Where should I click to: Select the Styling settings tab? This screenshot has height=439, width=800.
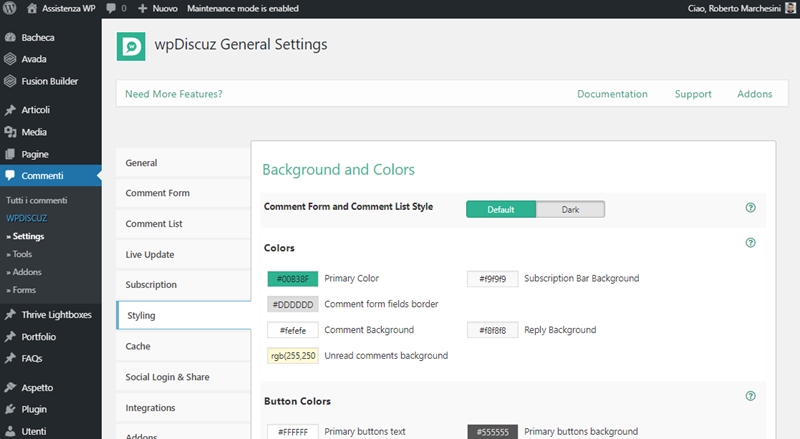point(183,315)
